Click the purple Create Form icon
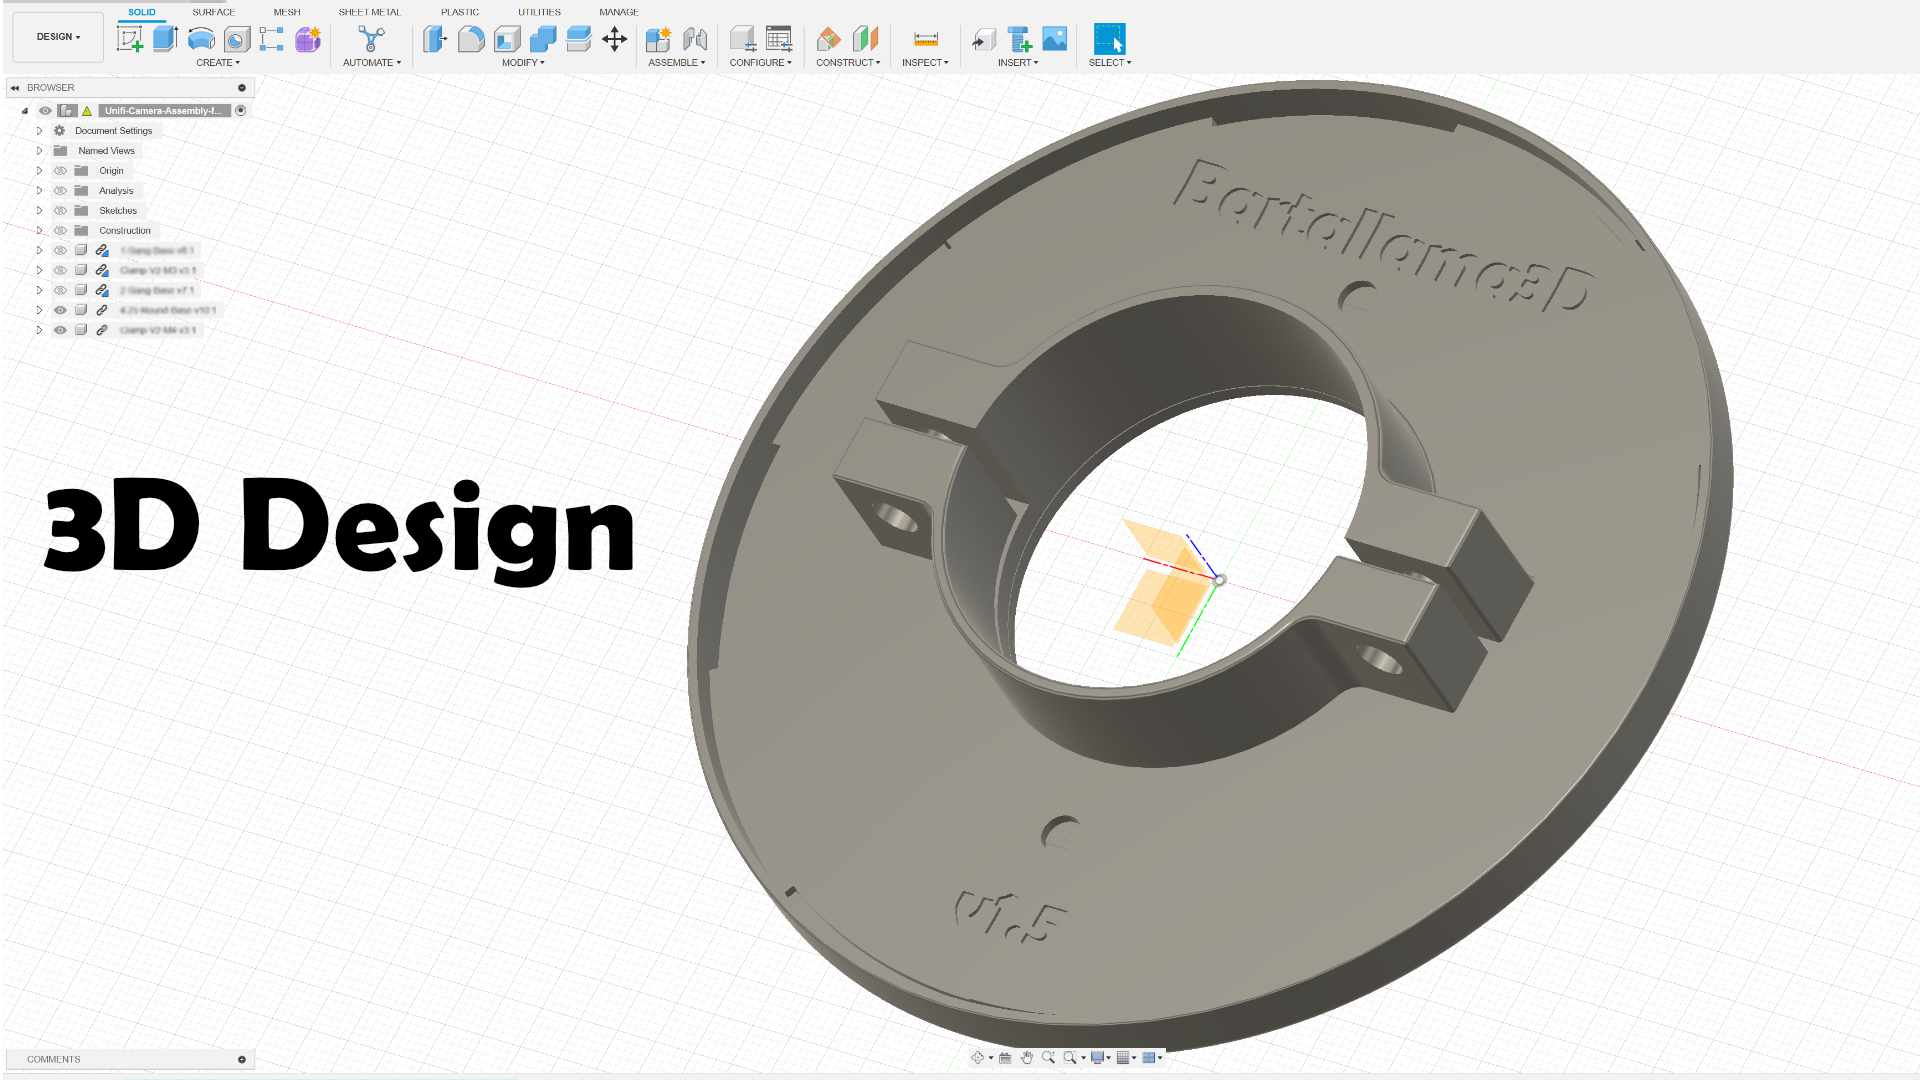Screen dimensions: 1920x1080 click(x=308, y=39)
